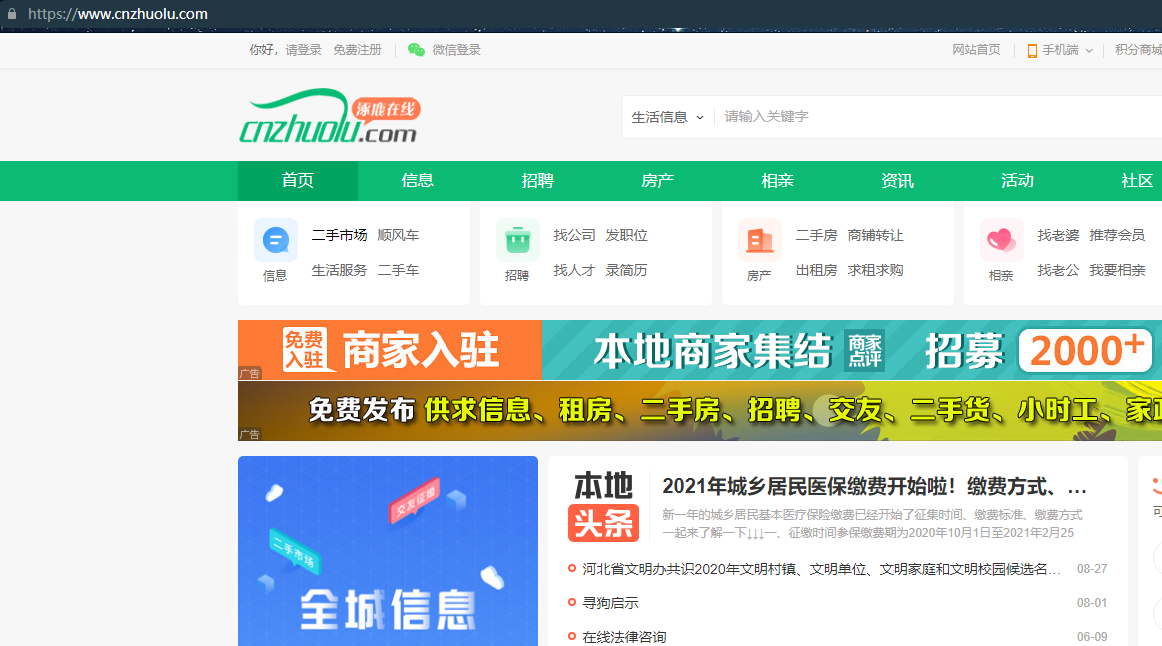The width and height of the screenshot is (1162, 646).
Task: Select the 资讯 navigation tab
Action: tap(897, 181)
